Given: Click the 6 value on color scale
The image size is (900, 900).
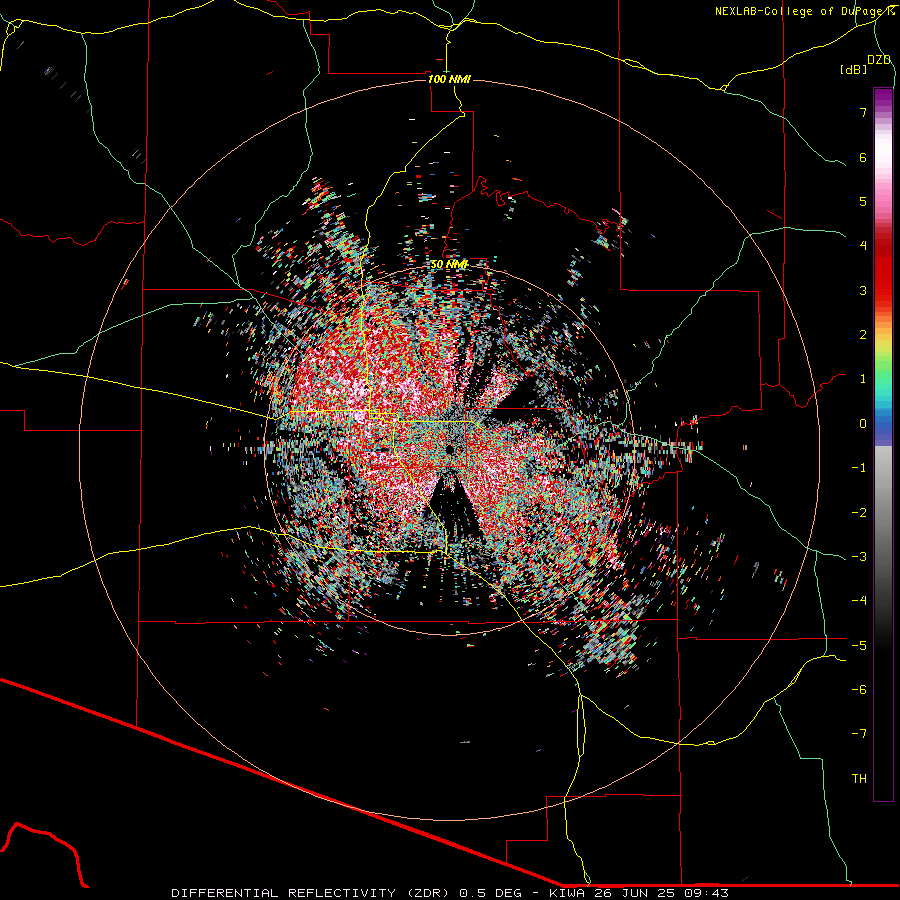Looking at the screenshot, I should (863, 157).
